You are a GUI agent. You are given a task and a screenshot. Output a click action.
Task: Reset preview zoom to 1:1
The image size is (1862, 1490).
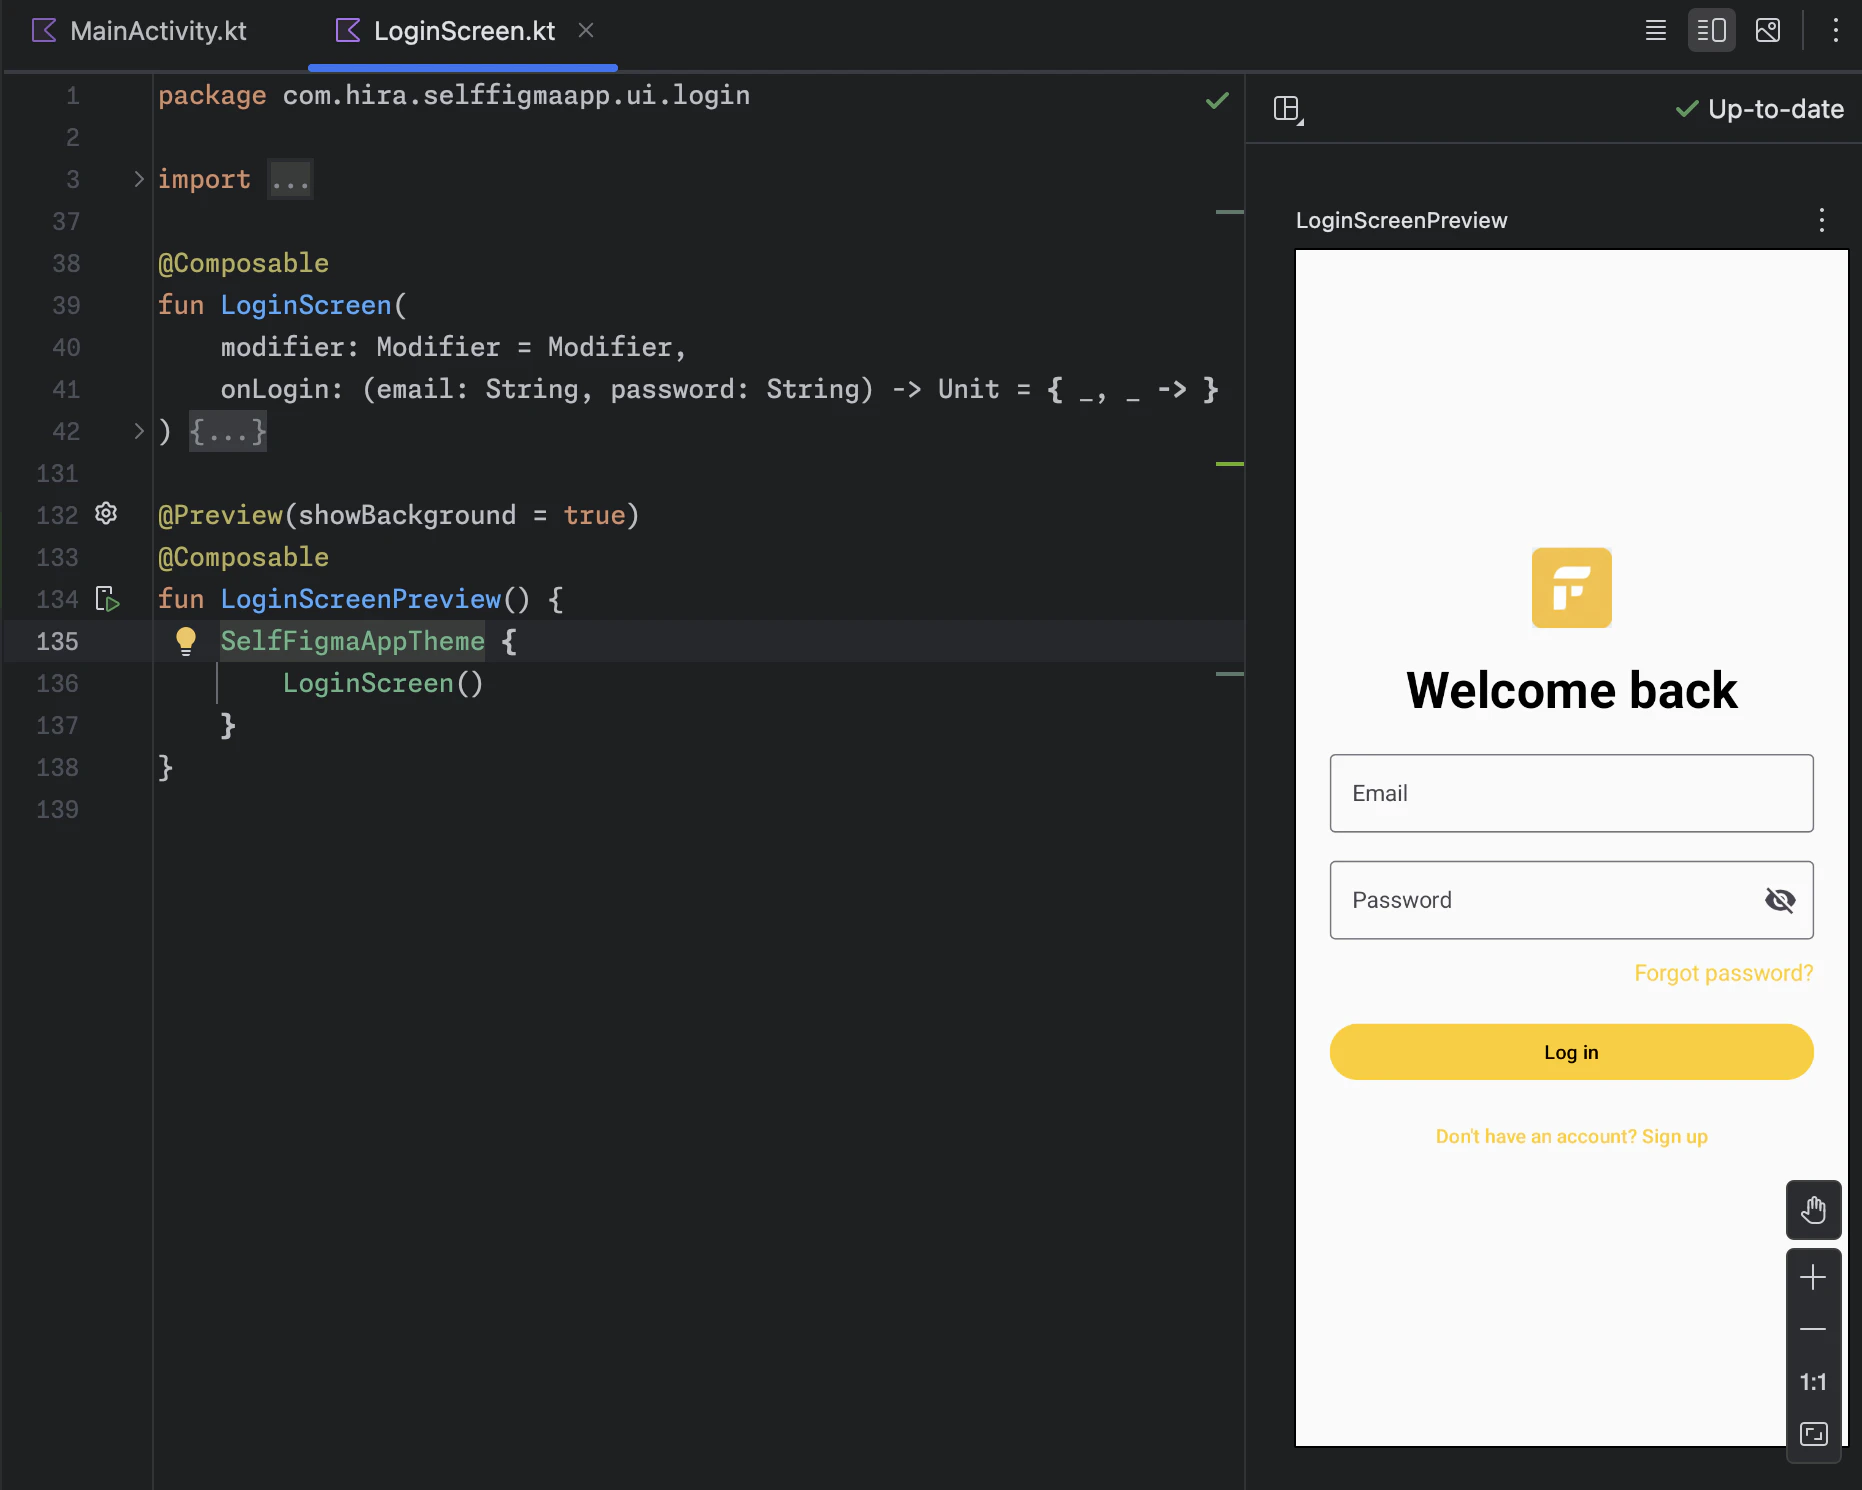1813,1382
